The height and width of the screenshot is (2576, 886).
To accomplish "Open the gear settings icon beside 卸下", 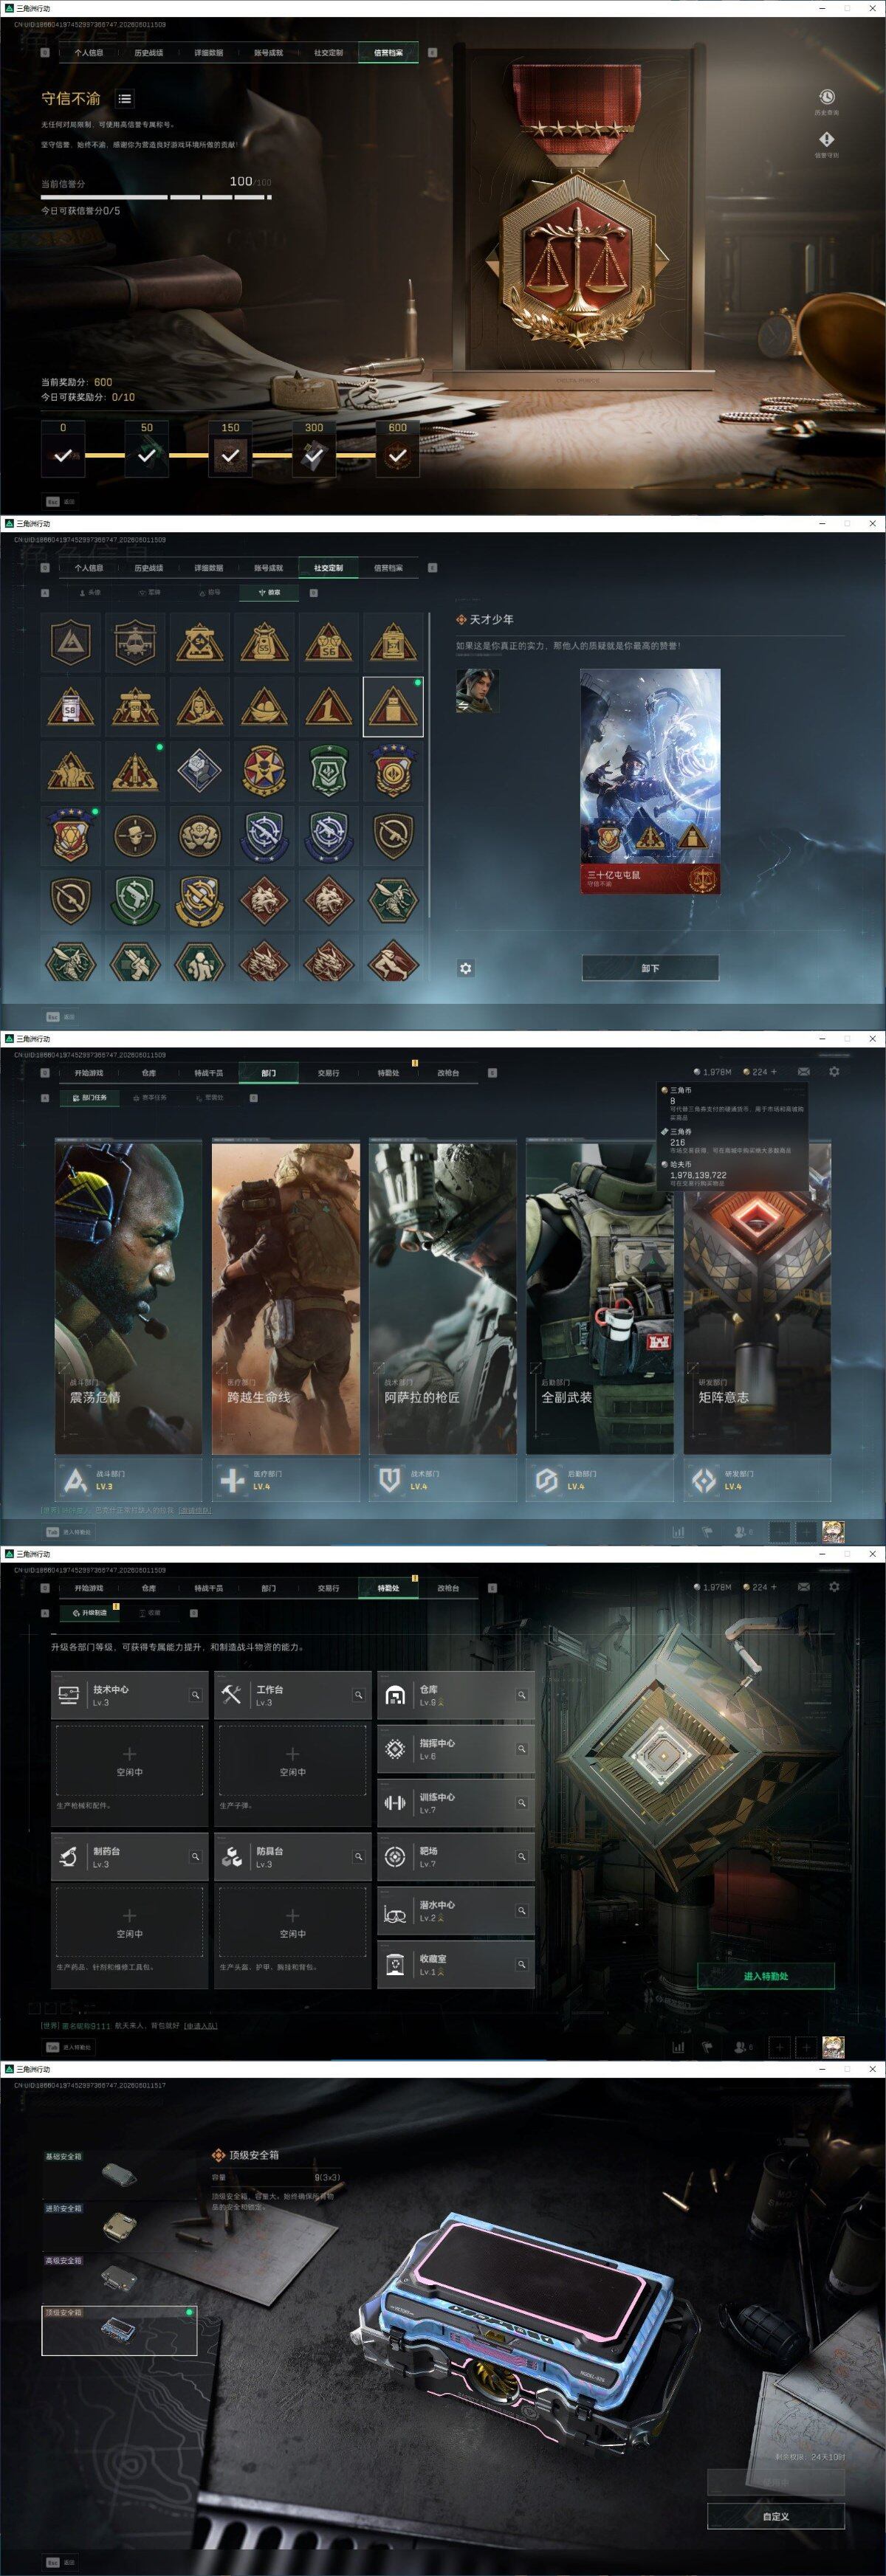I will pos(466,968).
